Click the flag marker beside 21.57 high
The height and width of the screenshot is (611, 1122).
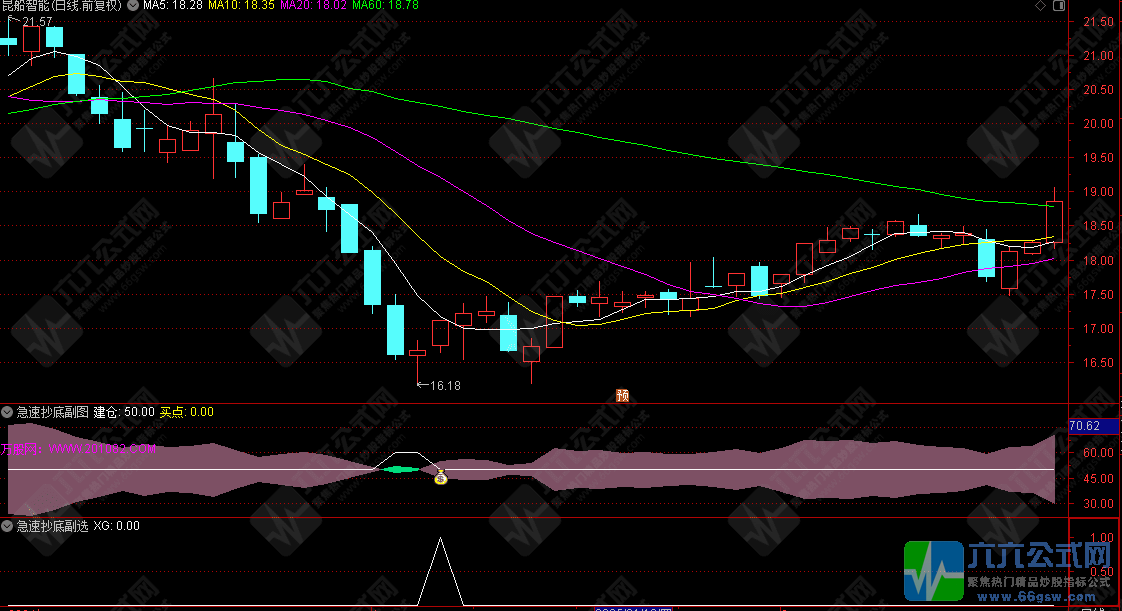13,20
